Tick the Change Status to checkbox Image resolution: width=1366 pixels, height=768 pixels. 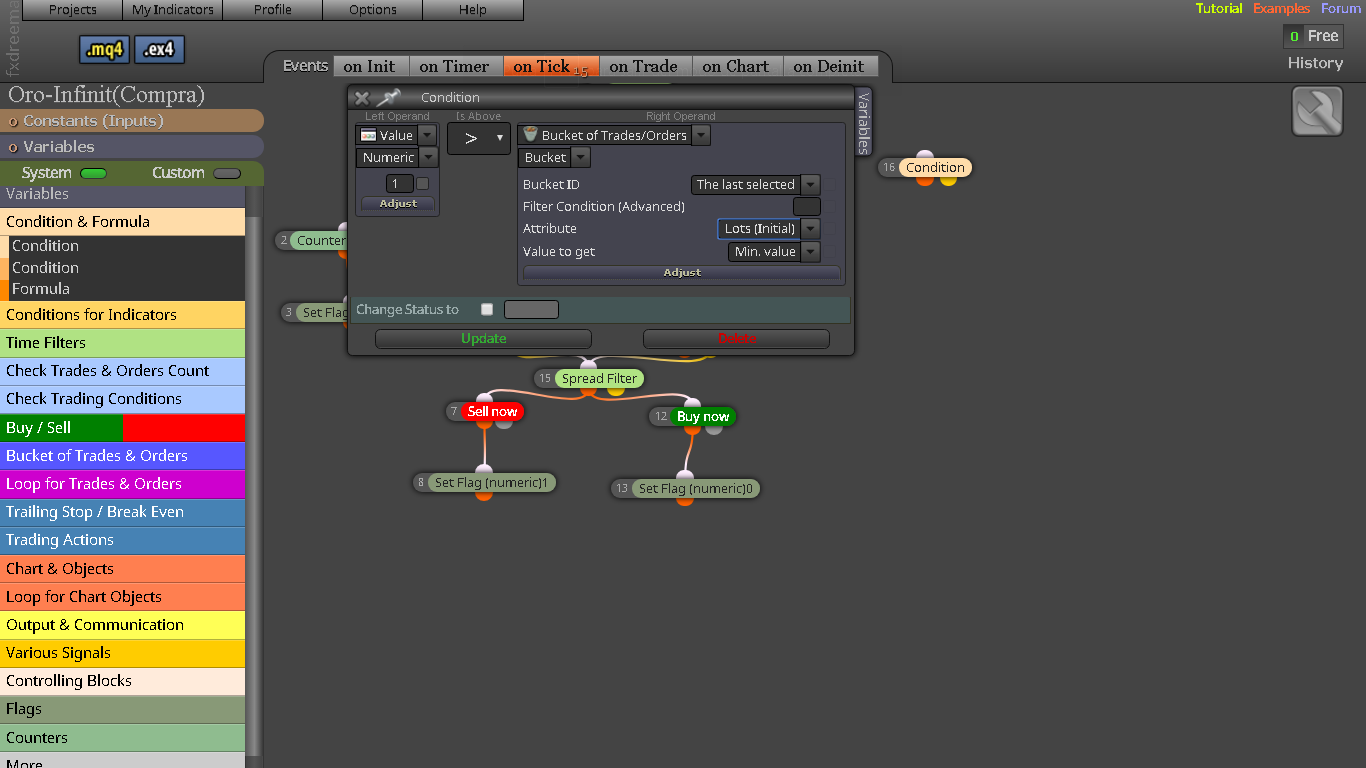487,309
